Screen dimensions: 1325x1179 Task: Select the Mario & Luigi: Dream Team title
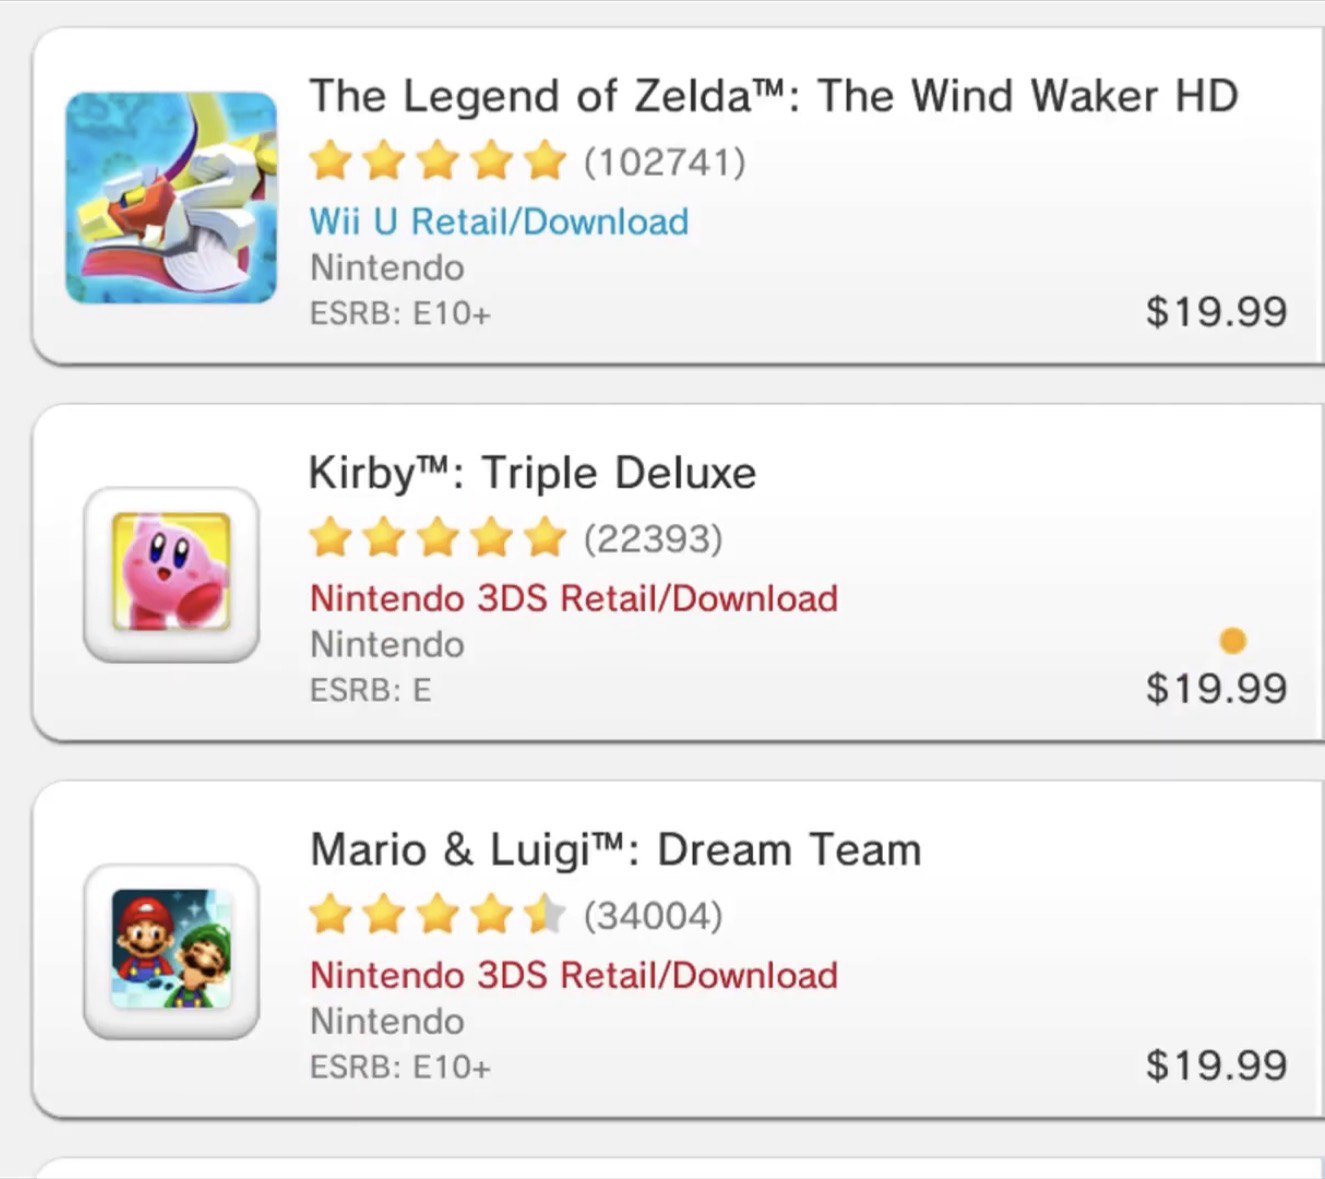point(615,850)
